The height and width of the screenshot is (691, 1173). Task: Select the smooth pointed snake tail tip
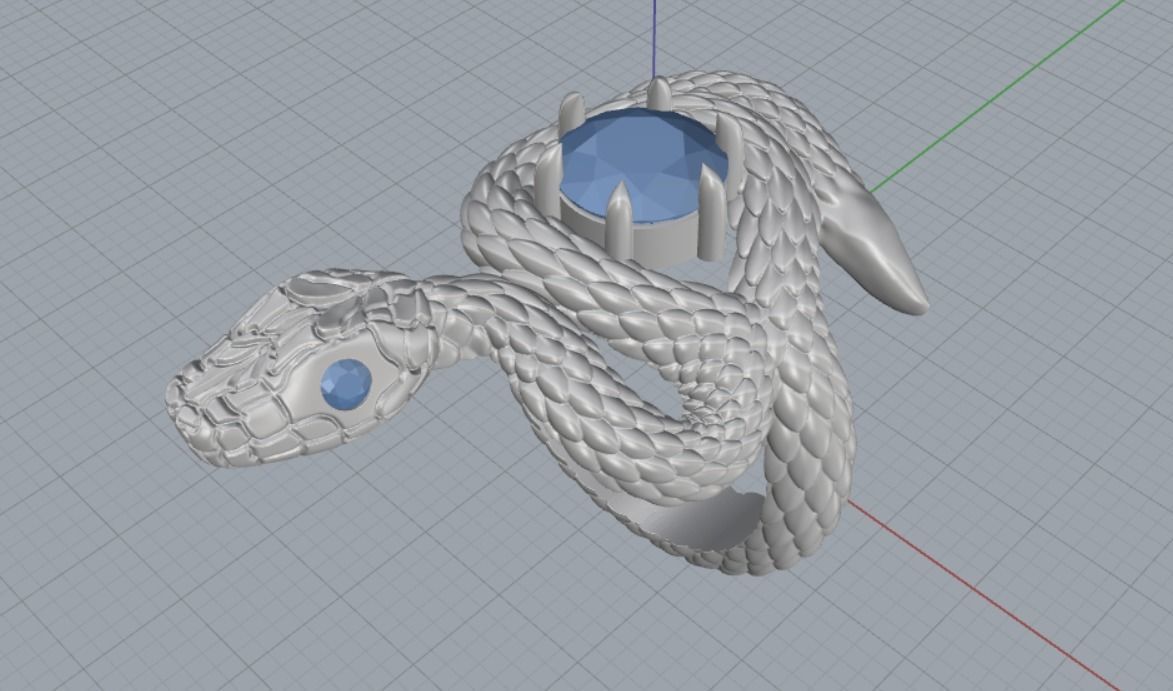pyautogui.click(x=875, y=251)
